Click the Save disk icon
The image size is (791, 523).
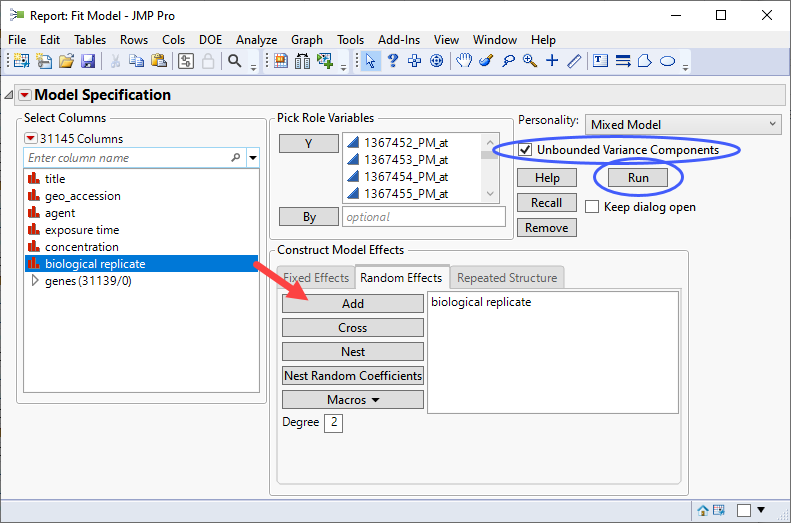pyautogui.click(x=88, y=61)
